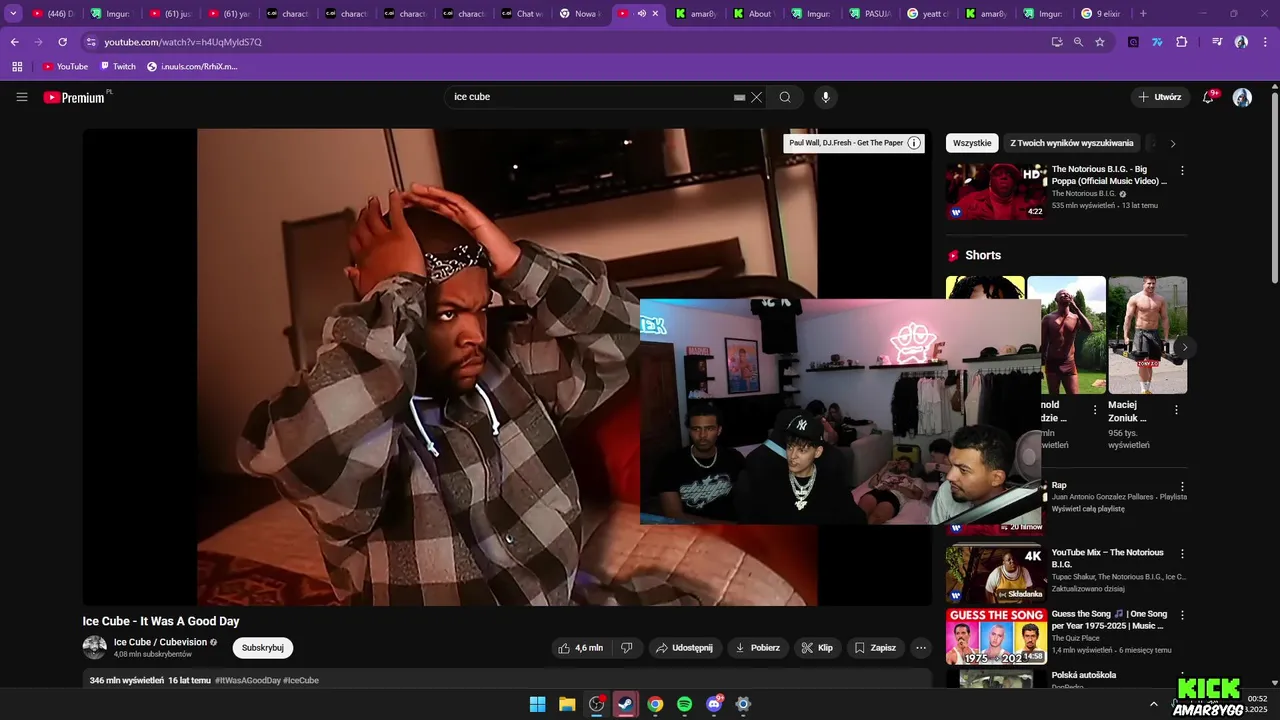
Task: Switch to the Chat w browser tab
Action: pyautogui.click(x=522, y=14)
